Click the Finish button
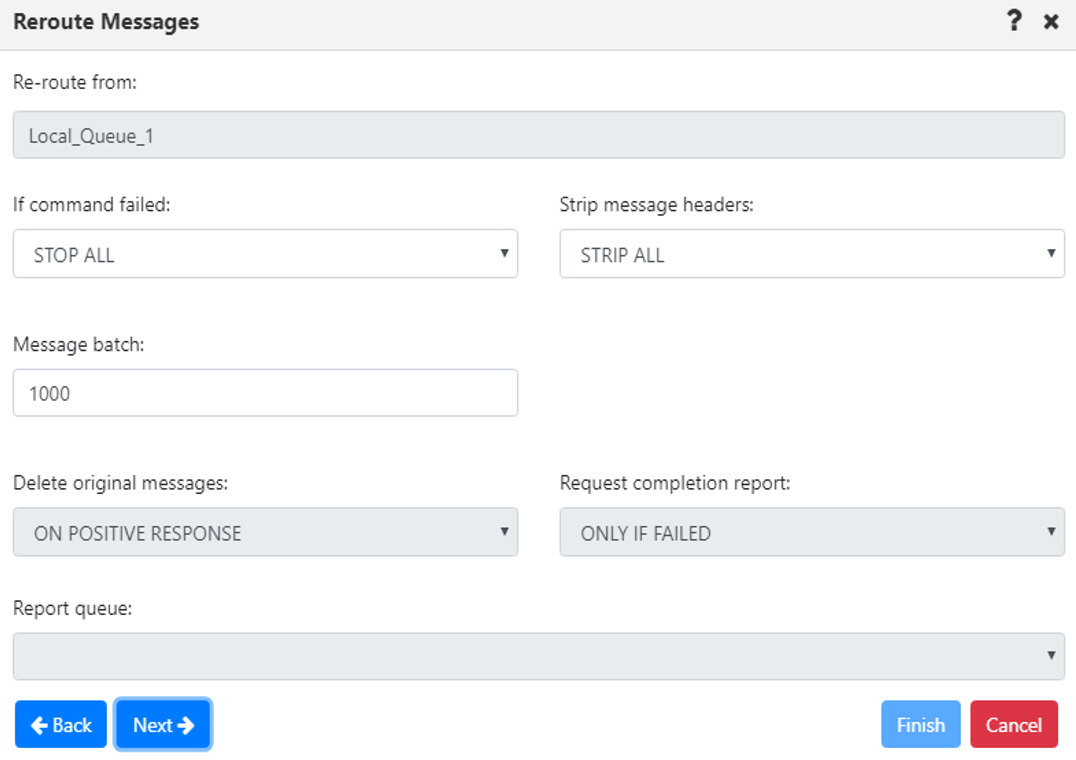 tap(920, 724)
